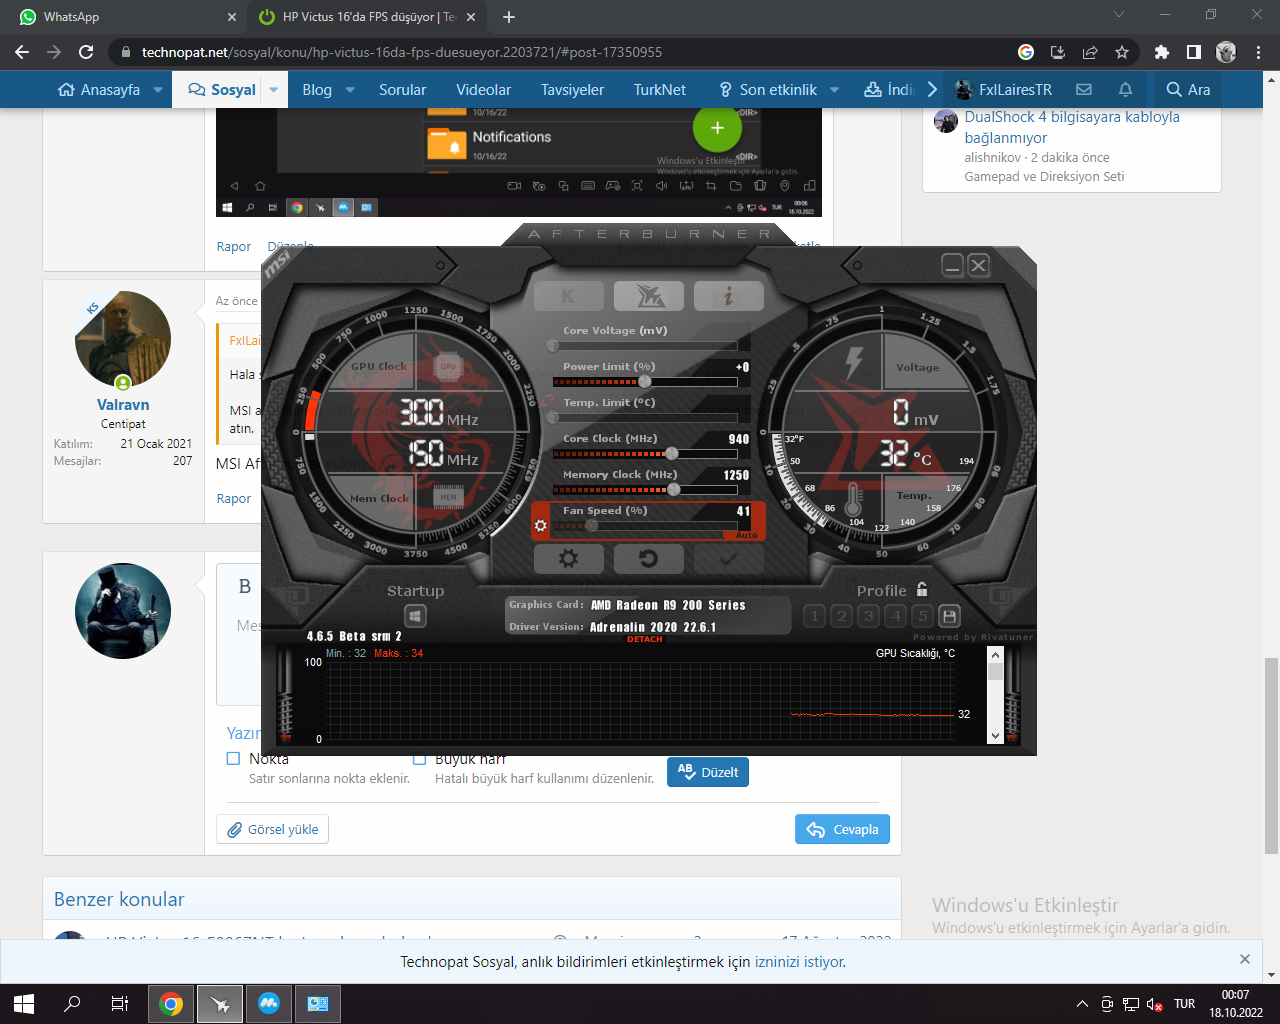
Task: Go back in Chrome browser
Action: 23,52
